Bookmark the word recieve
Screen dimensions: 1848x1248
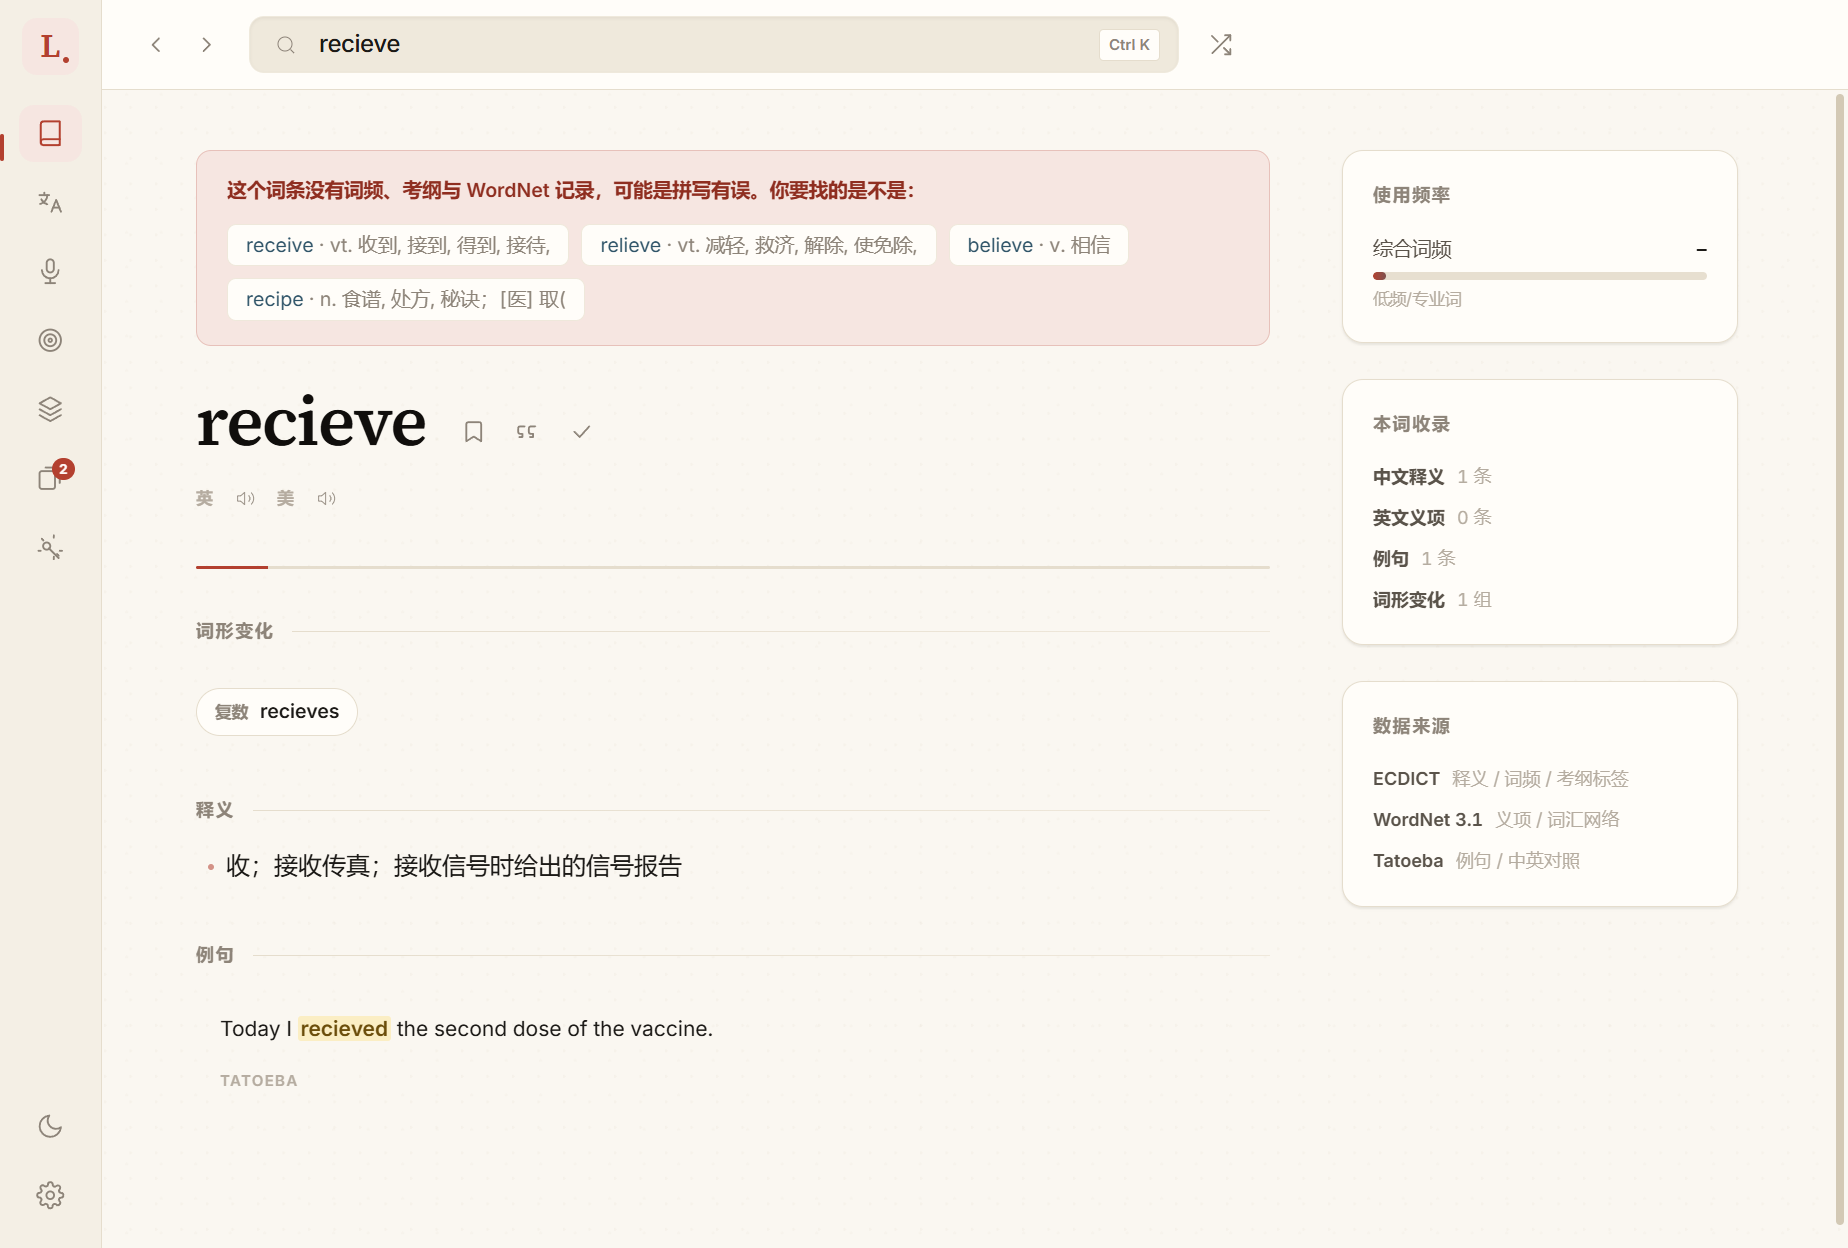click(x=474, y=431)
